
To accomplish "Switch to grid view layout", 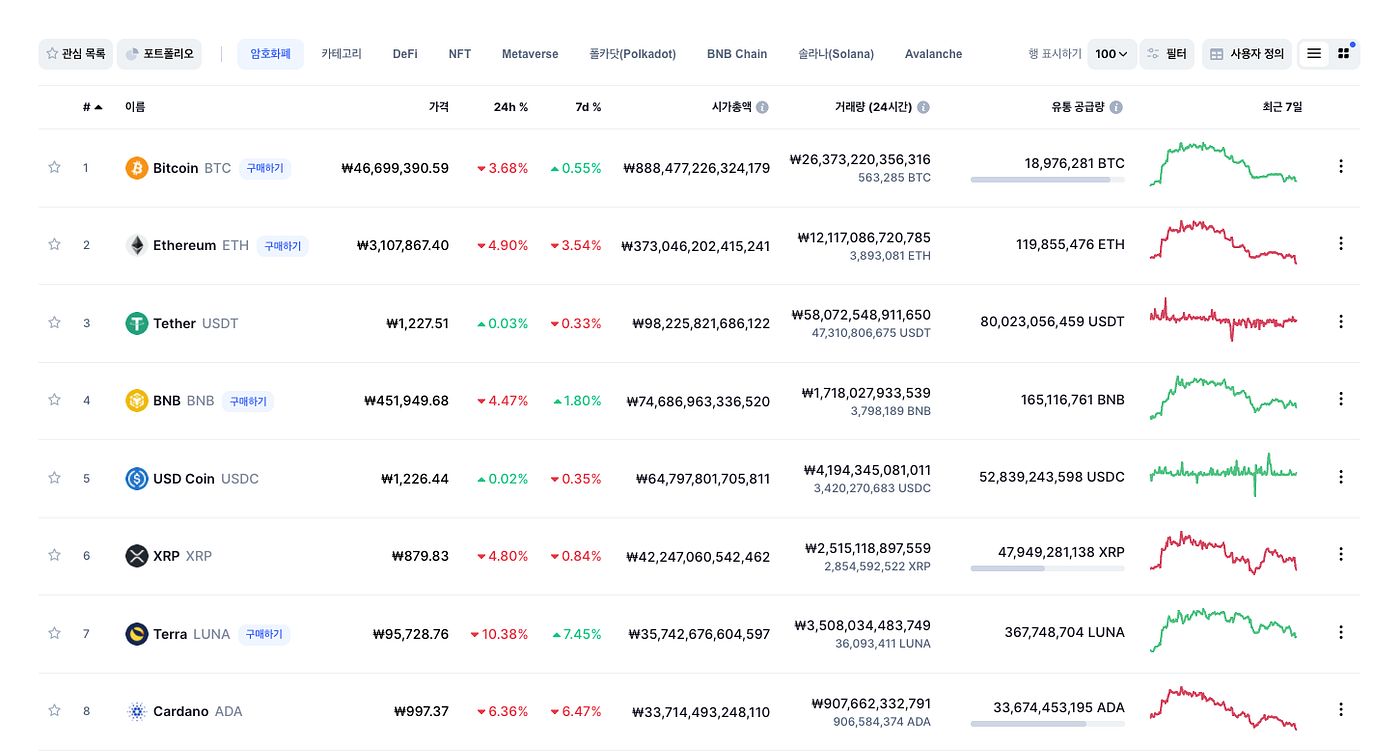I will pos(1343,54).
